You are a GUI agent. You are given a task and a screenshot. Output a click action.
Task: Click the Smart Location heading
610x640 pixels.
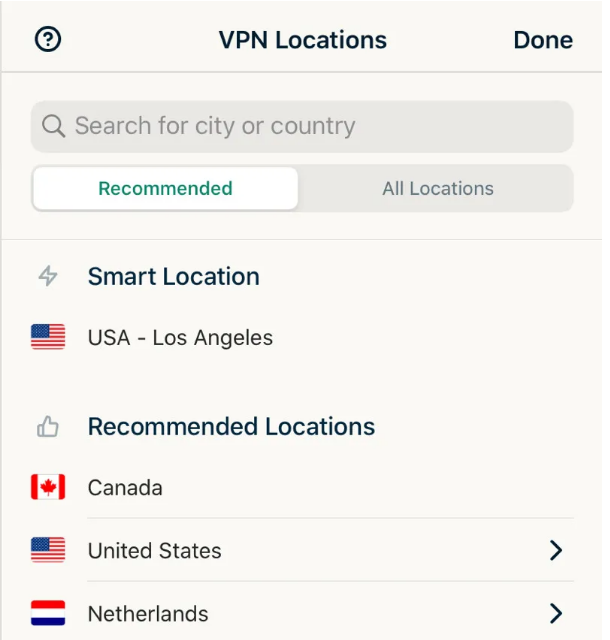pos(174,276)
